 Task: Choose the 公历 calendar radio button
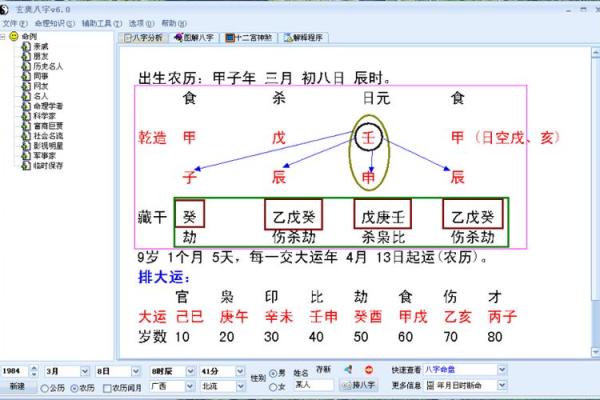(x=44, y=388)
